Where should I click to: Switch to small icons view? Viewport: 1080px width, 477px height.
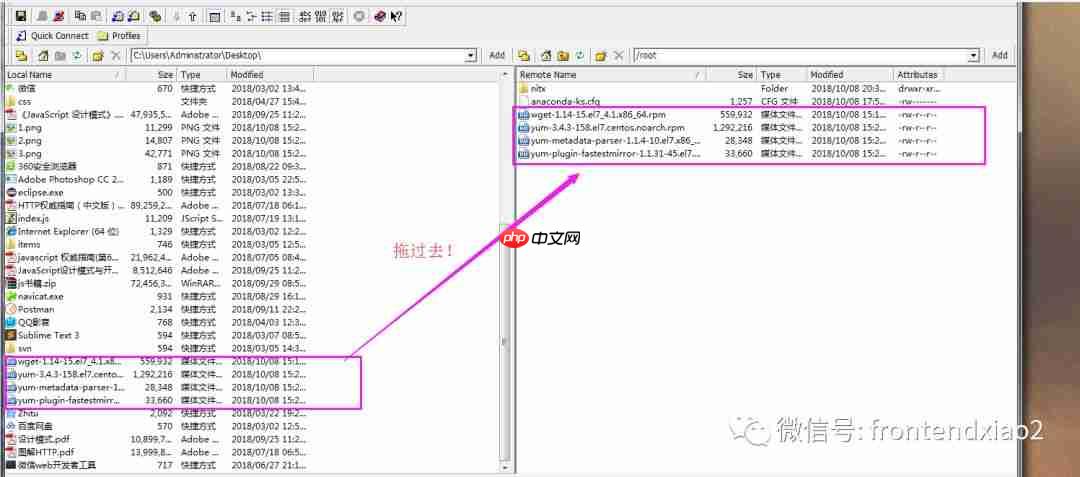(252, 16)
